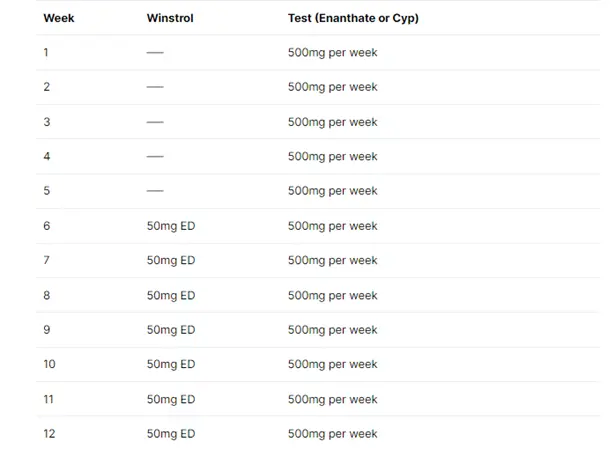Screen dimensions: 615x464
Task: Click the Winstrol dash in week 2
Action: [x=155, y=87]
